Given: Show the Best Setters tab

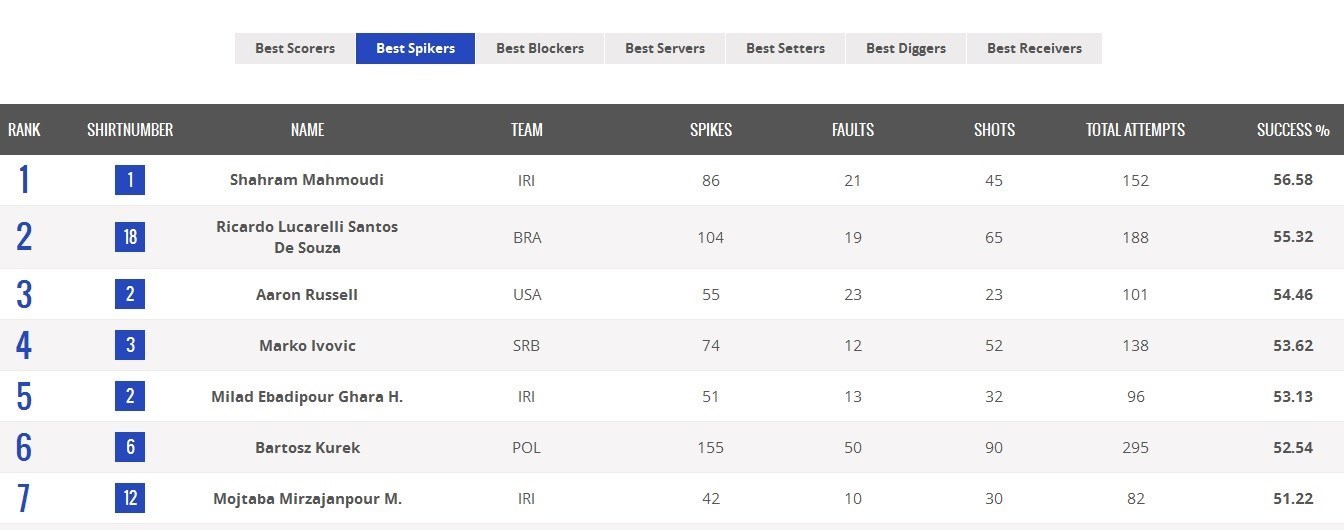Looking at the screenshot, I should (x=786, y=48).
